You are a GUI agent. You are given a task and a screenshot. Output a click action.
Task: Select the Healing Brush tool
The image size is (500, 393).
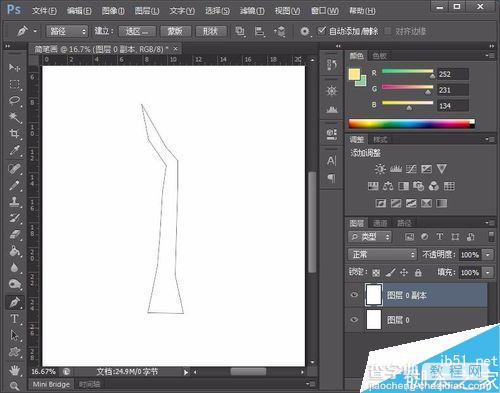14,168
